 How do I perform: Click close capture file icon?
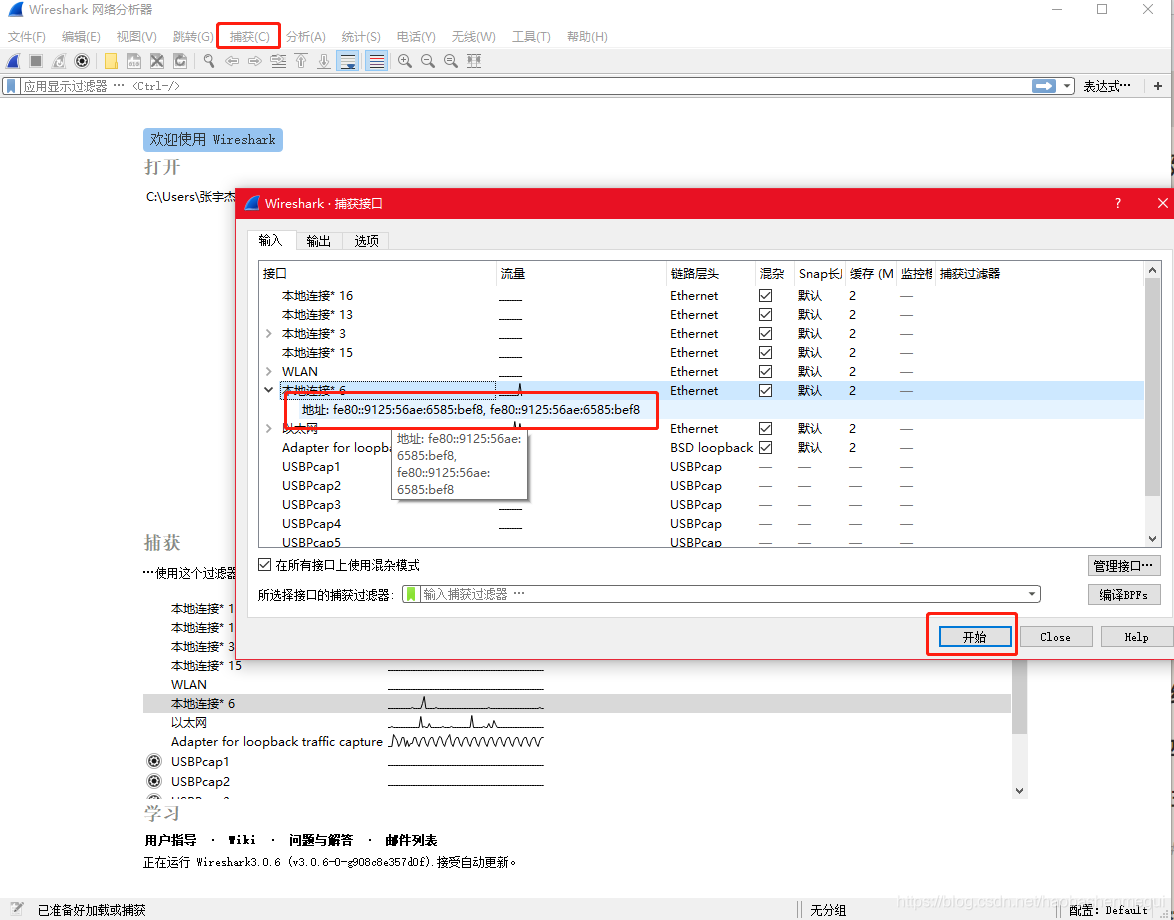[x=156, y=61]
